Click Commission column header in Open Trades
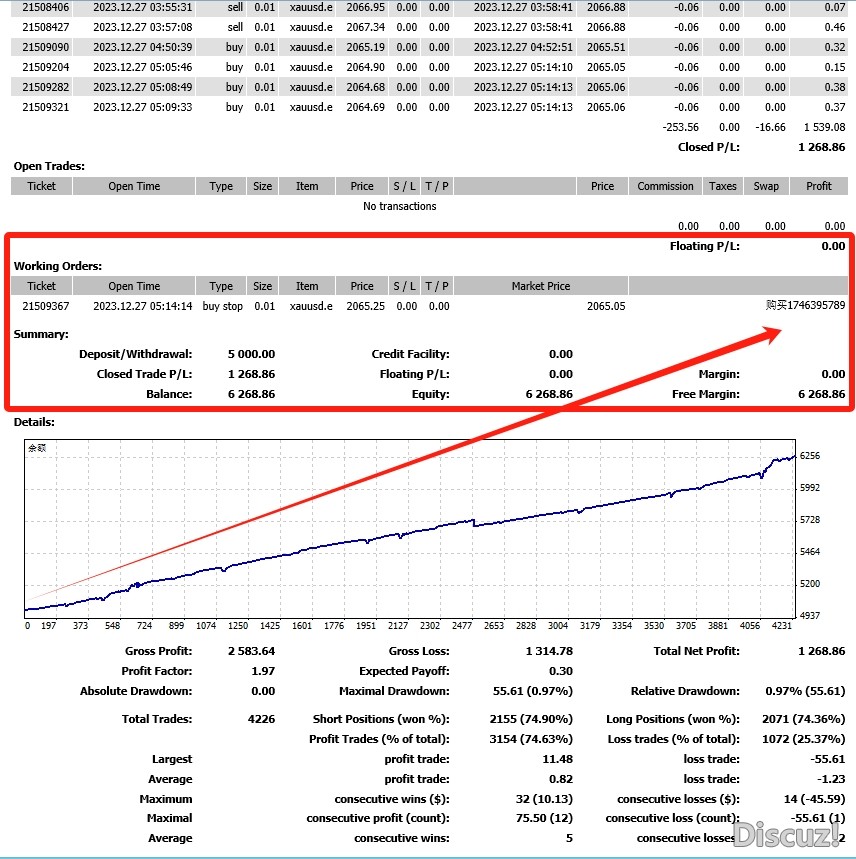 pos(665,186)
